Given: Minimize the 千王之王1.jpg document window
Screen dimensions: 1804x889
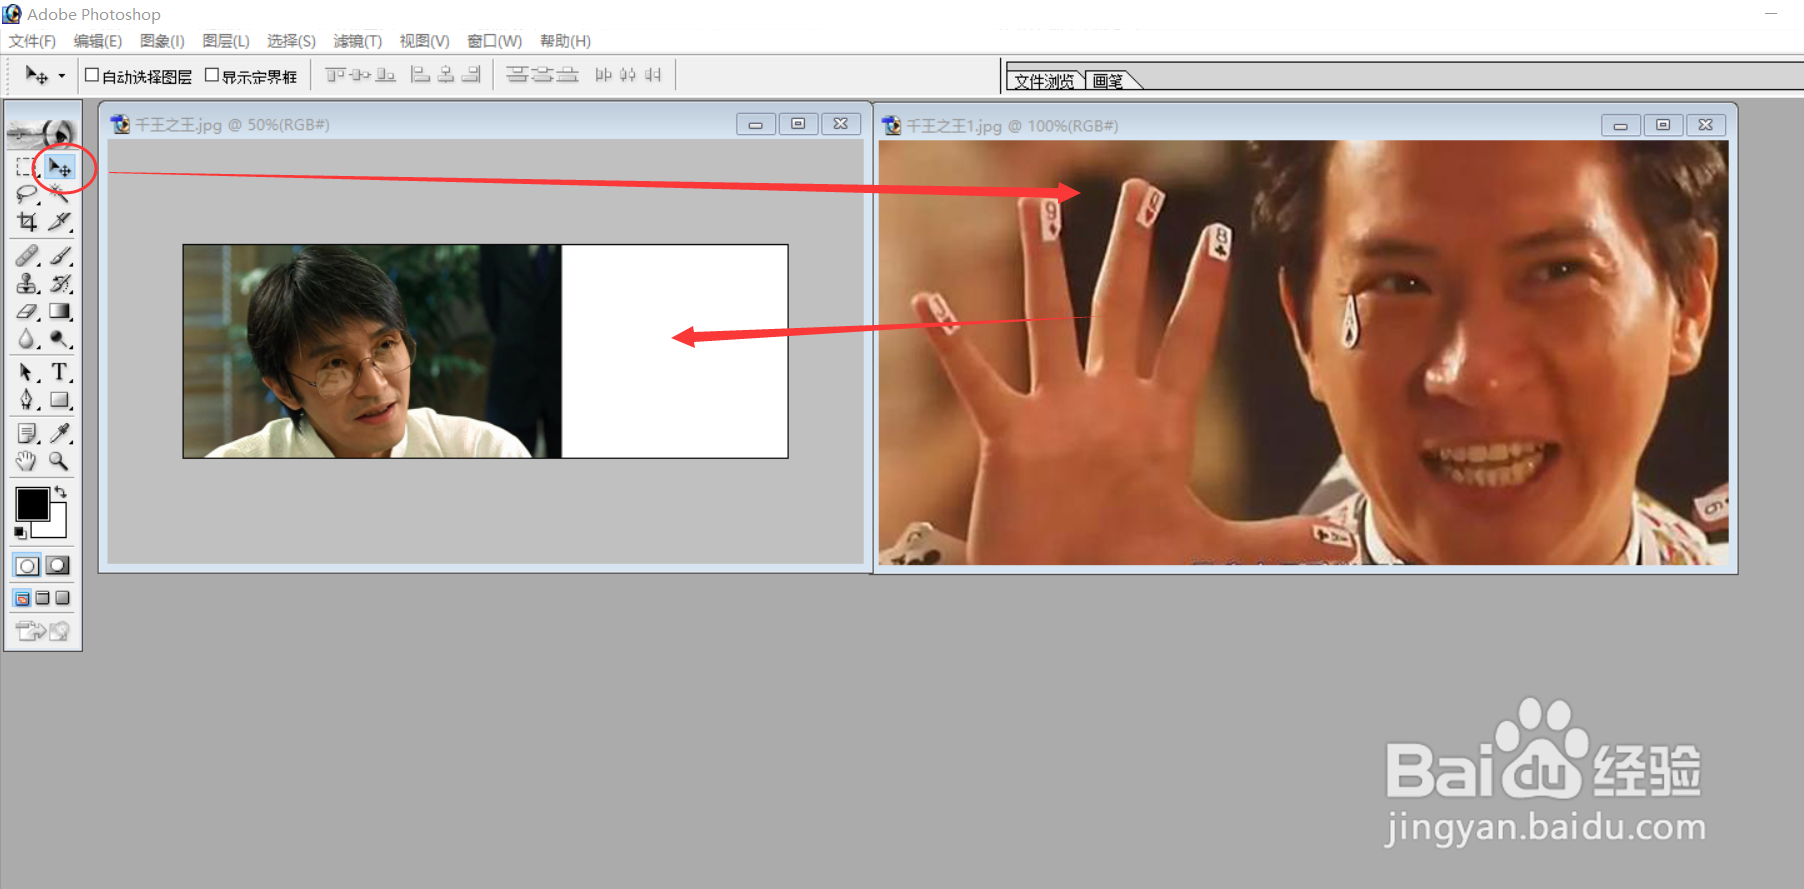Looking at the screenshot, I should tap(1620, 125).
